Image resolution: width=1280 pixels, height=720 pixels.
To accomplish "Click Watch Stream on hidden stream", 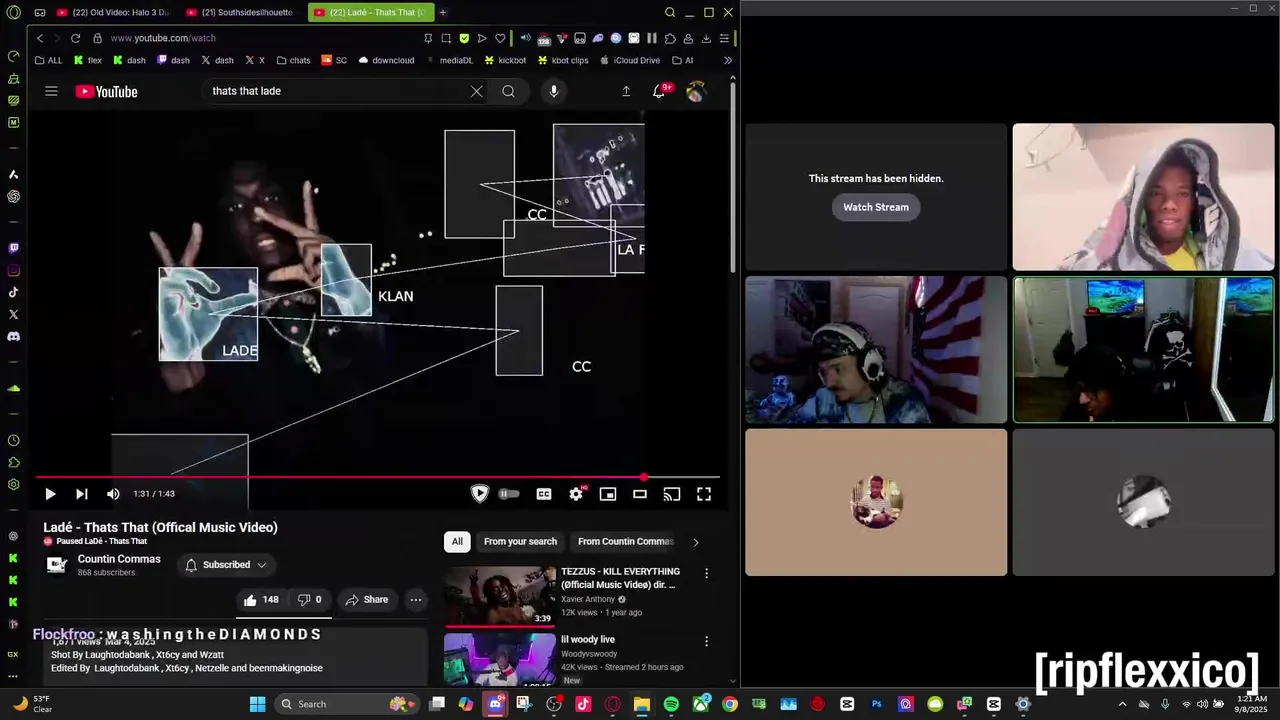I will click(876, 207).
